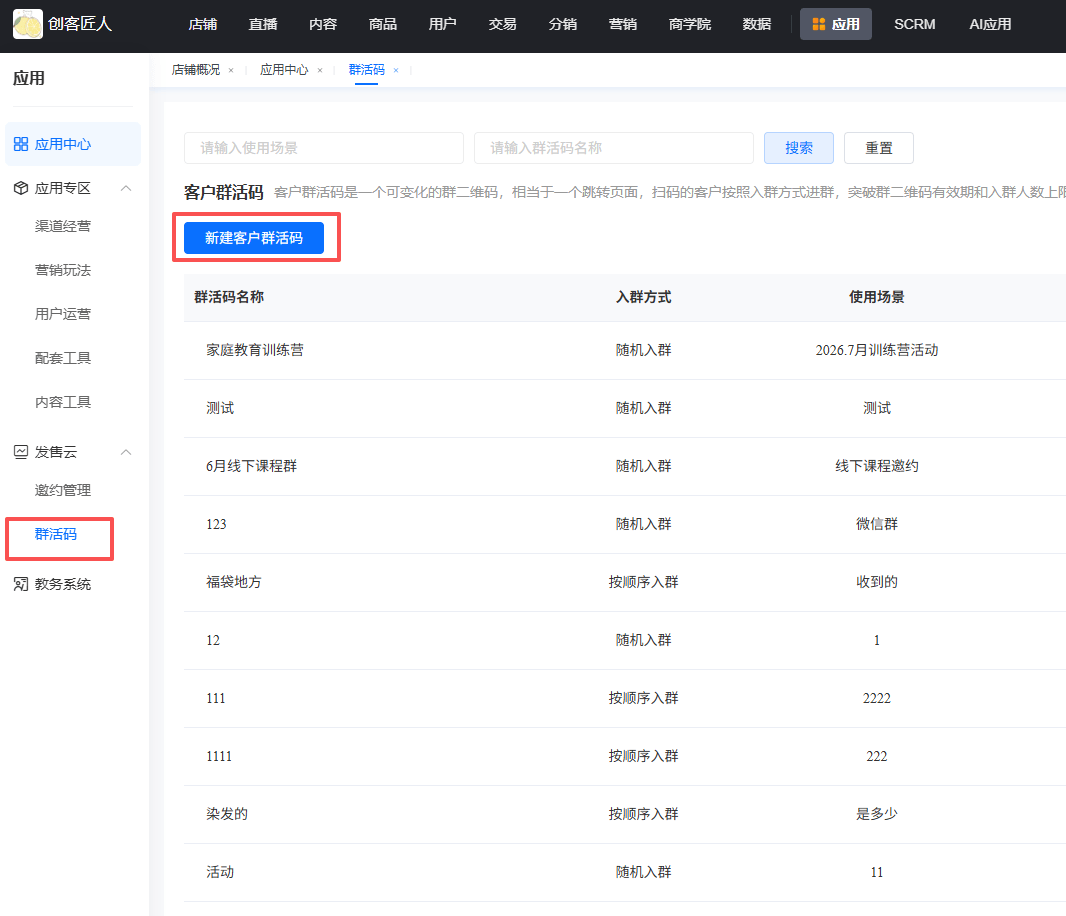Click the 群活码名称 column header

coord(229,296)
